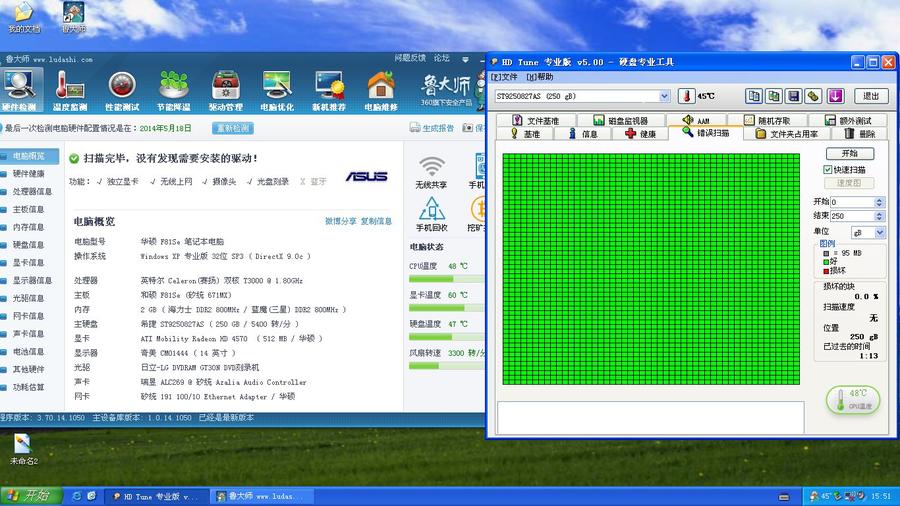Click 结束 value input field
900x506 pixels.
click(852, 216)
